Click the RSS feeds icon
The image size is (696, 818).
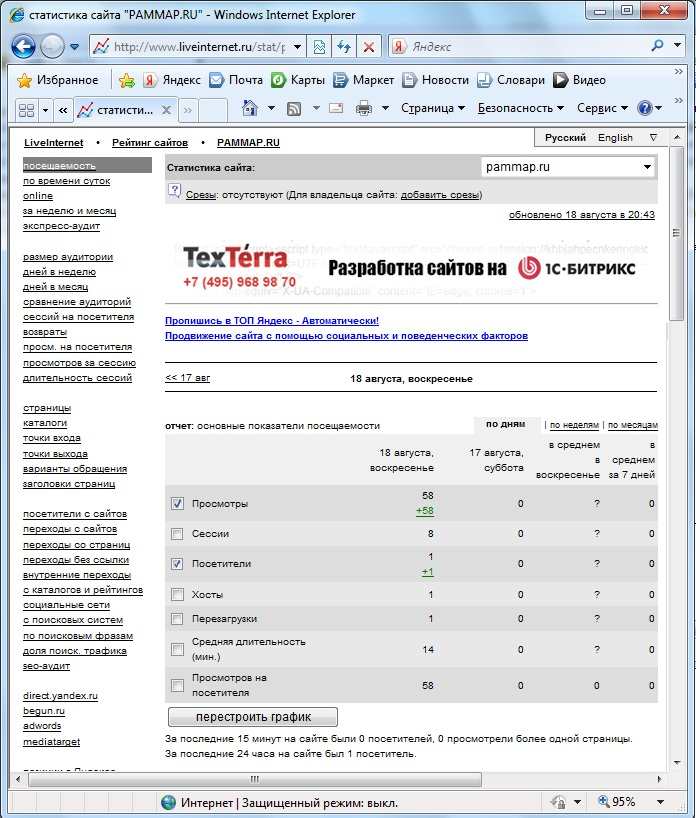pyautogui.click(x=294, y=109)
